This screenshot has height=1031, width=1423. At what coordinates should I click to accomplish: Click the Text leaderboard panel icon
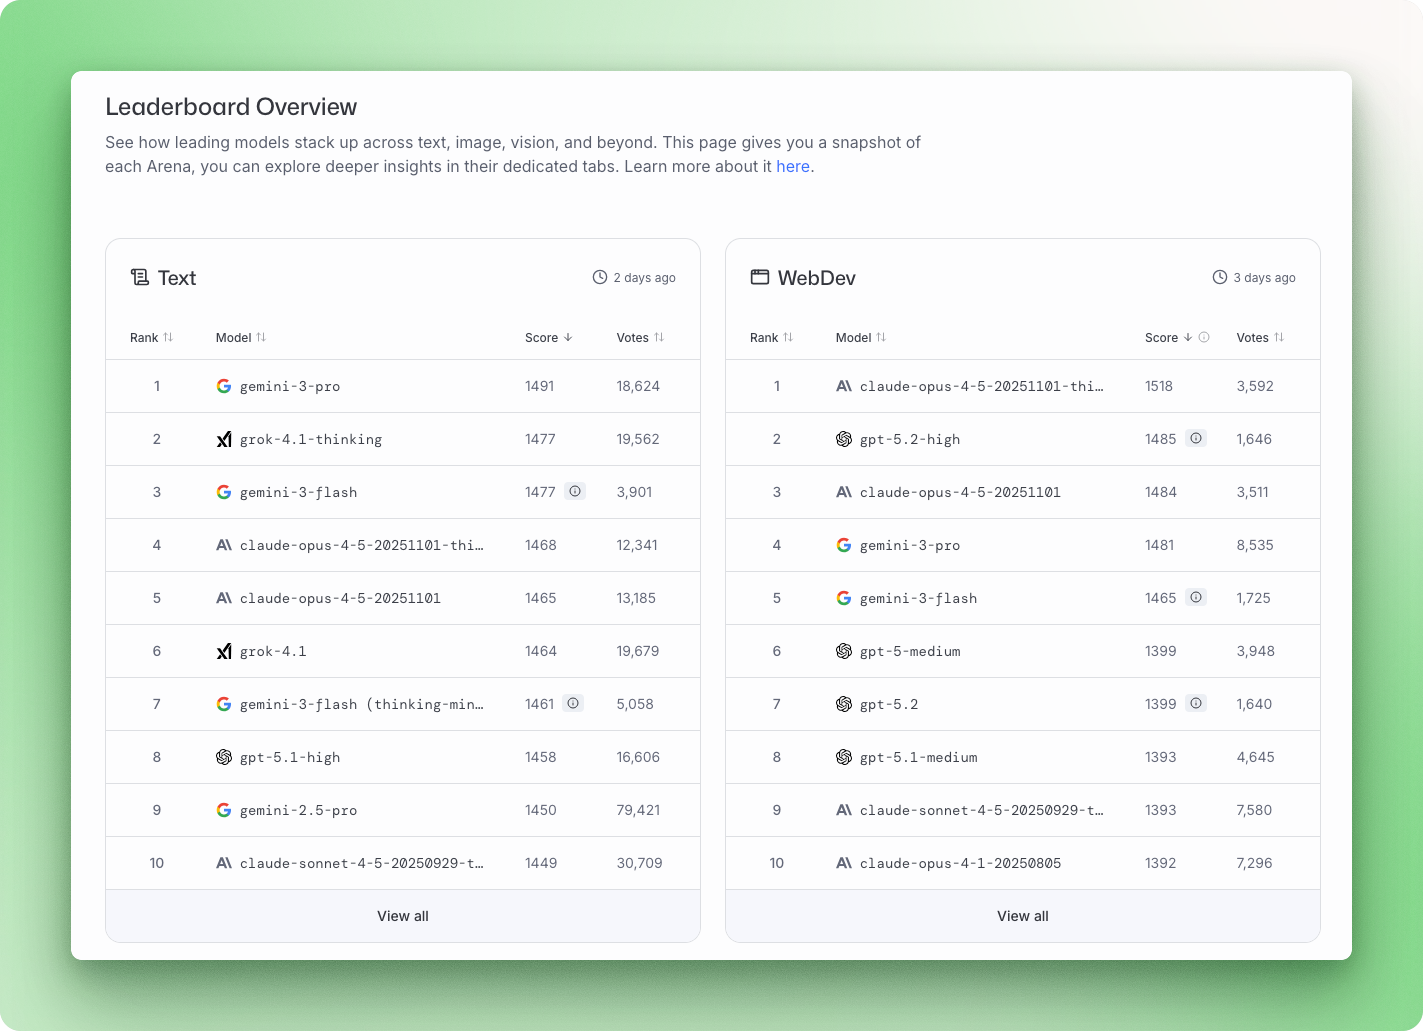tap(139, 277)
